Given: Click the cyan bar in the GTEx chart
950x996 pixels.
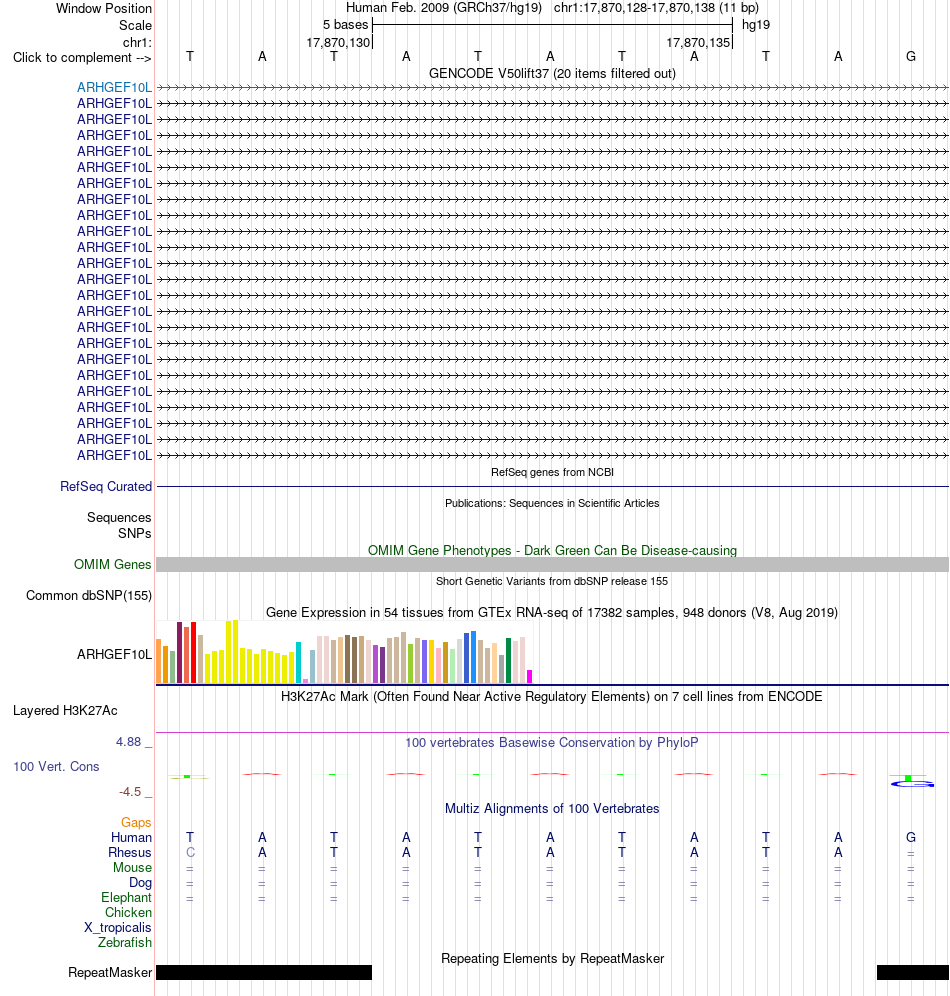Looking at the screenshot, I should pos(298,663).
